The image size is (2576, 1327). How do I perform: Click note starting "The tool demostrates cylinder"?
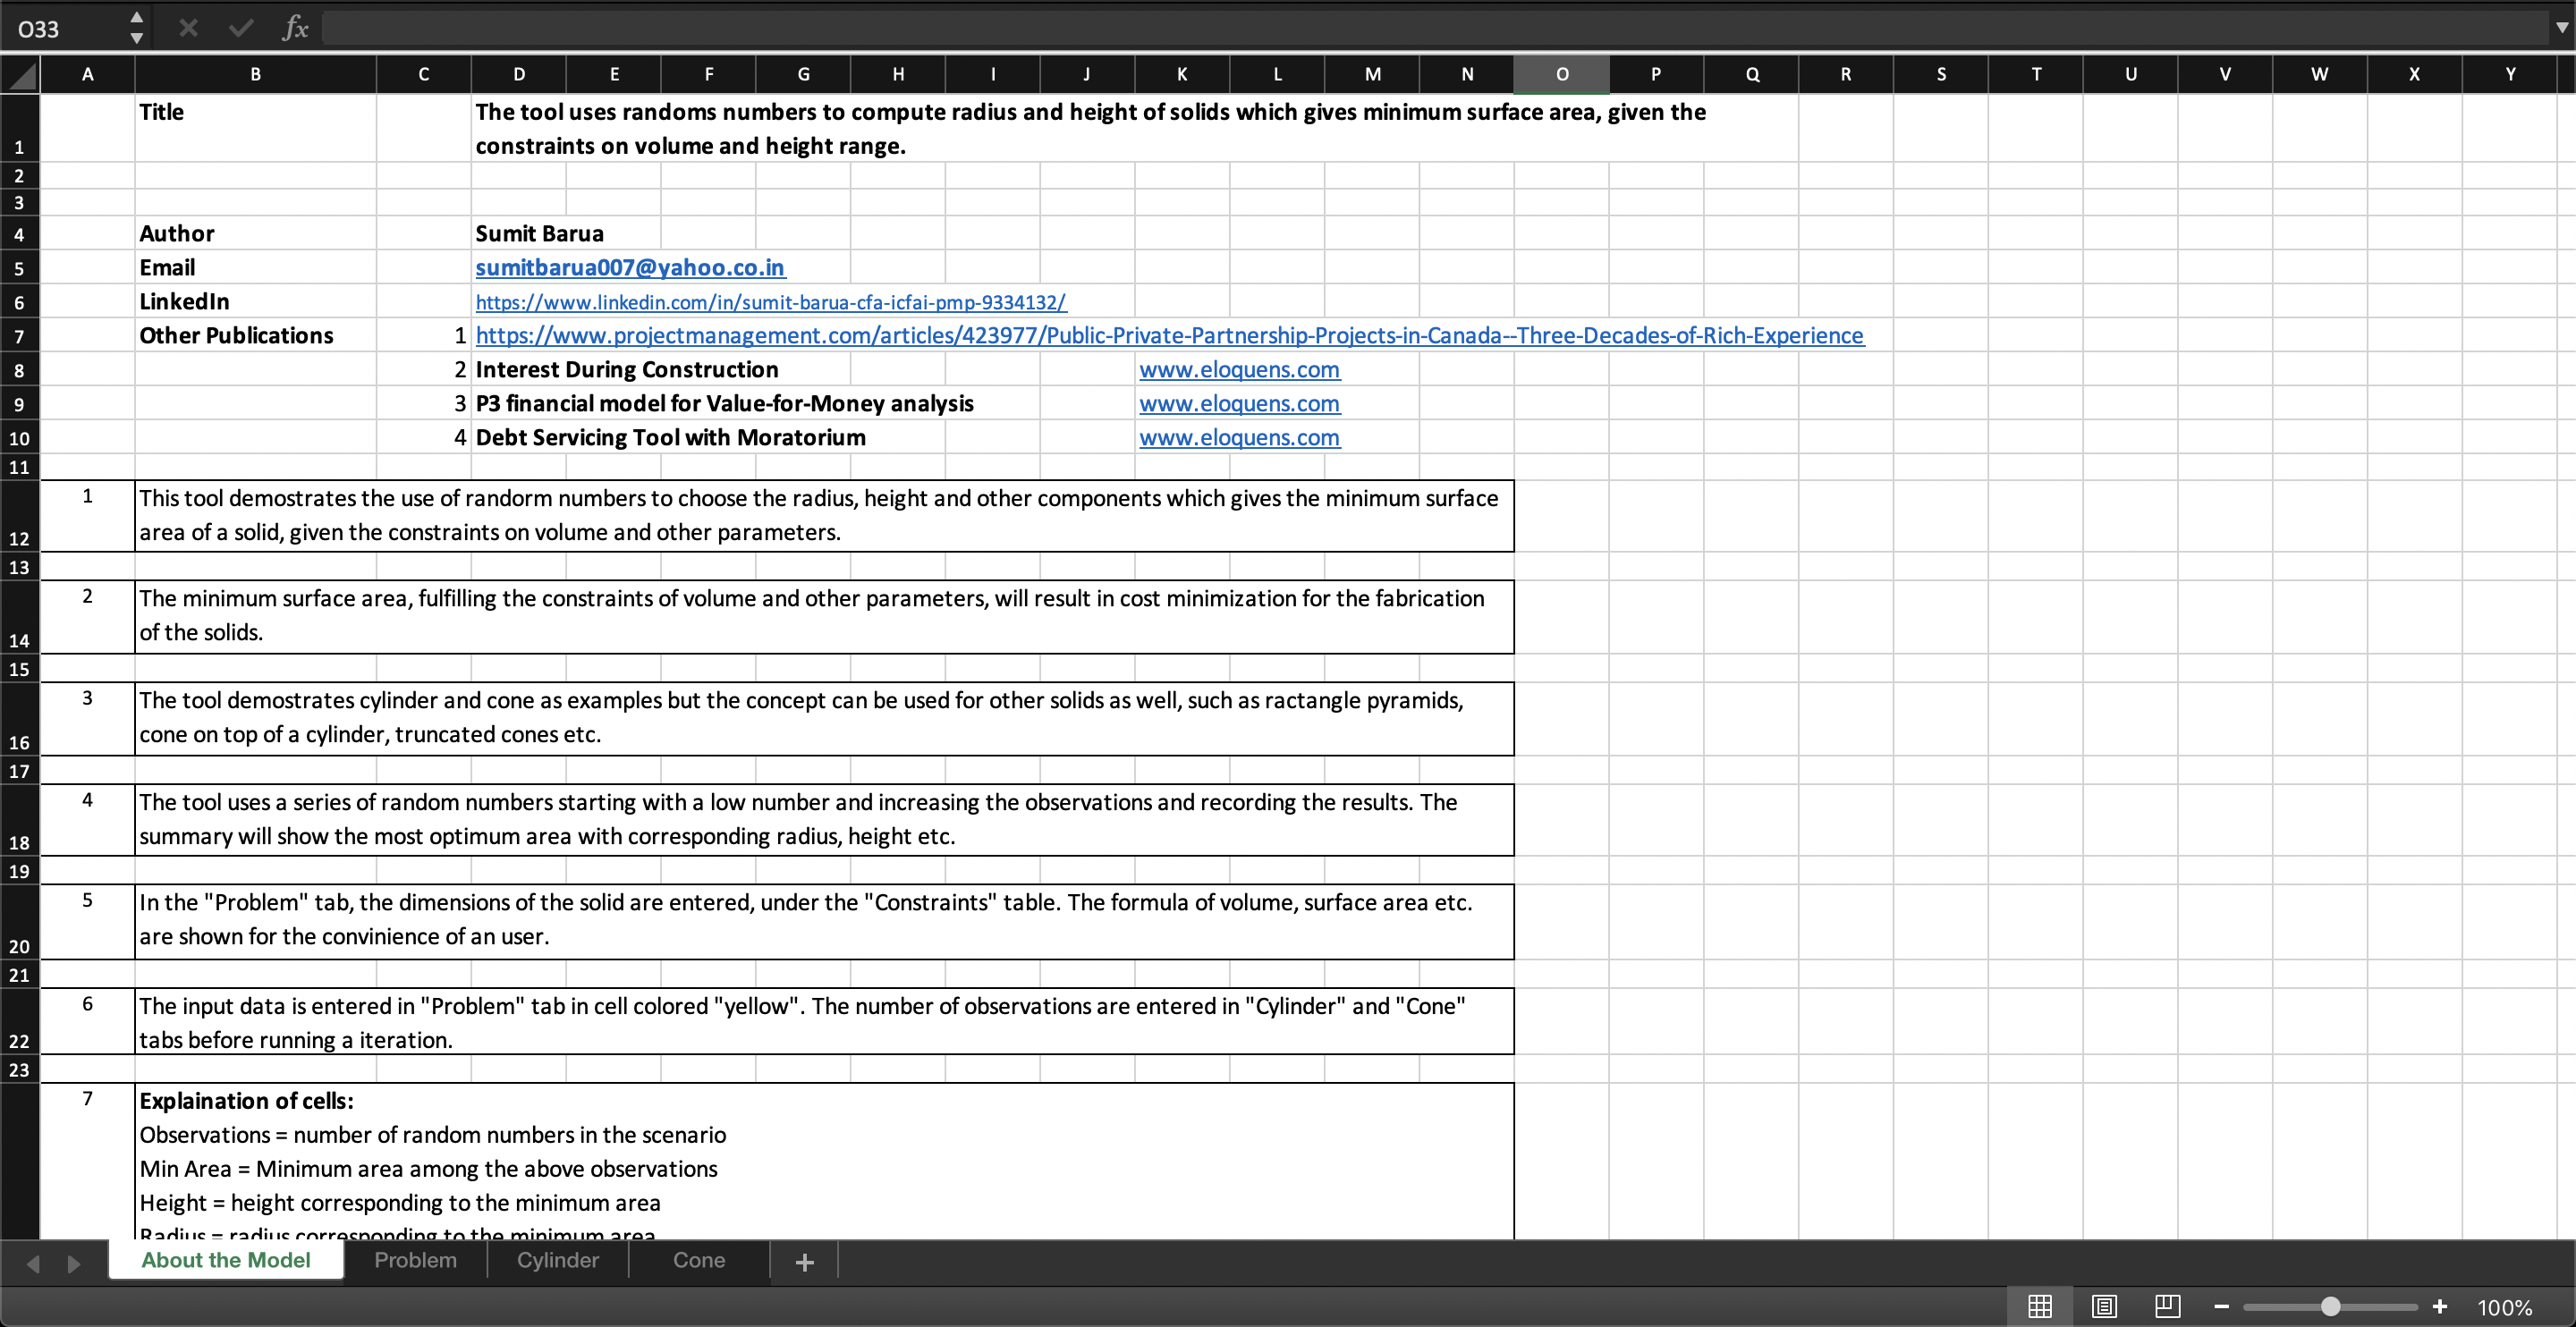click(824, 718)
